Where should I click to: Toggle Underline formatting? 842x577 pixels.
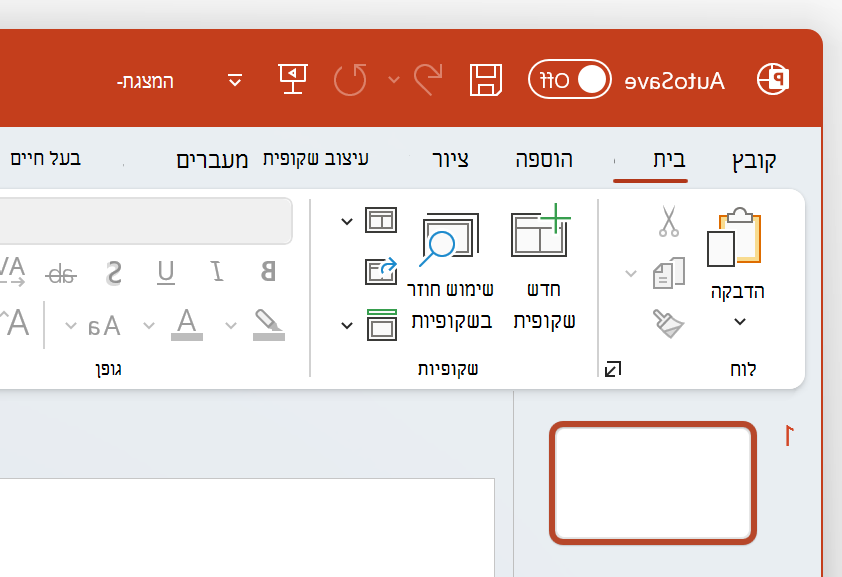click(x=166, y=272)
